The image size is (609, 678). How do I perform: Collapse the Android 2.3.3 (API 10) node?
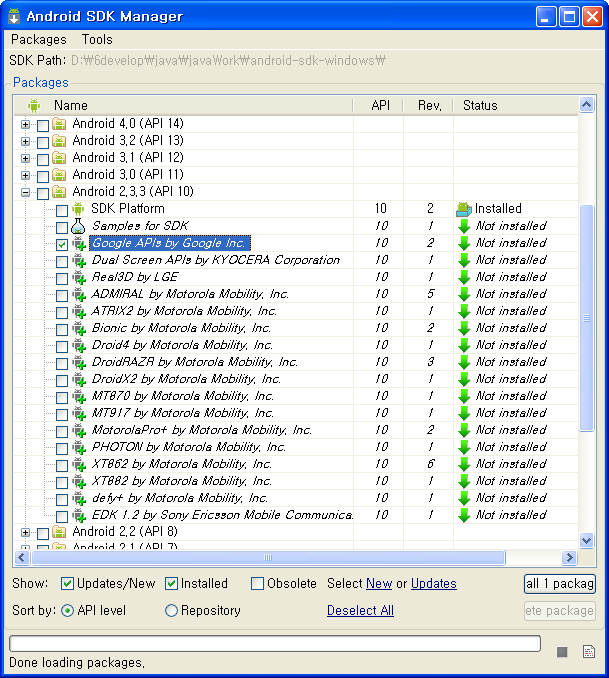point(26,192)
